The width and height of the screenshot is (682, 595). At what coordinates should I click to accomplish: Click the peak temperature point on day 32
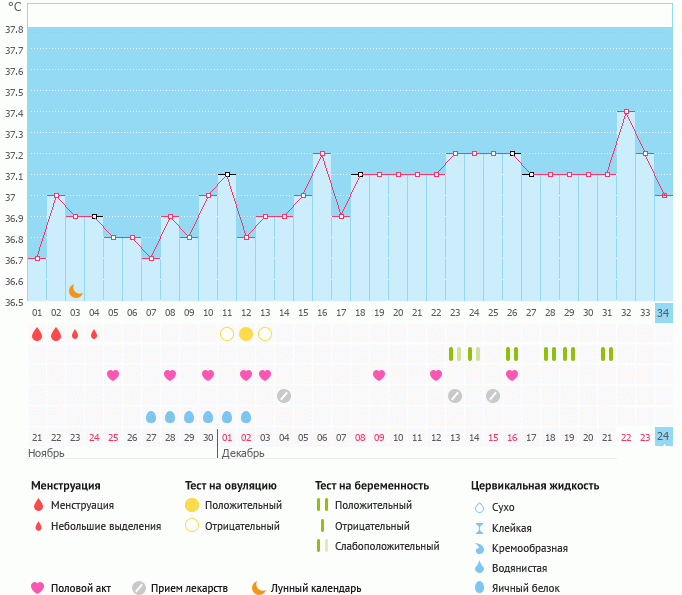click(x=626, y=112)
